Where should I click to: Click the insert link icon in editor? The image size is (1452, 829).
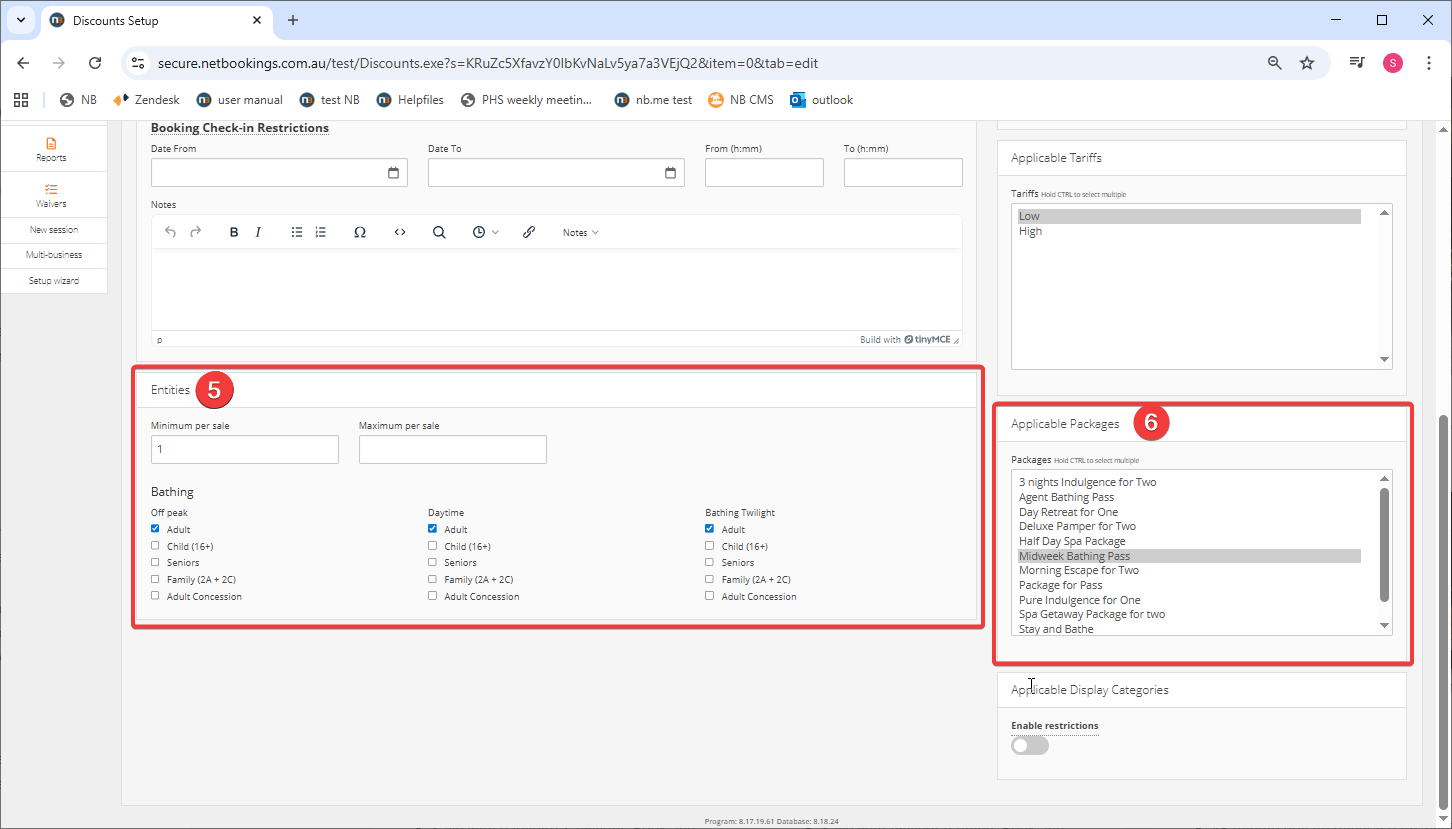(x=529, y=232)
